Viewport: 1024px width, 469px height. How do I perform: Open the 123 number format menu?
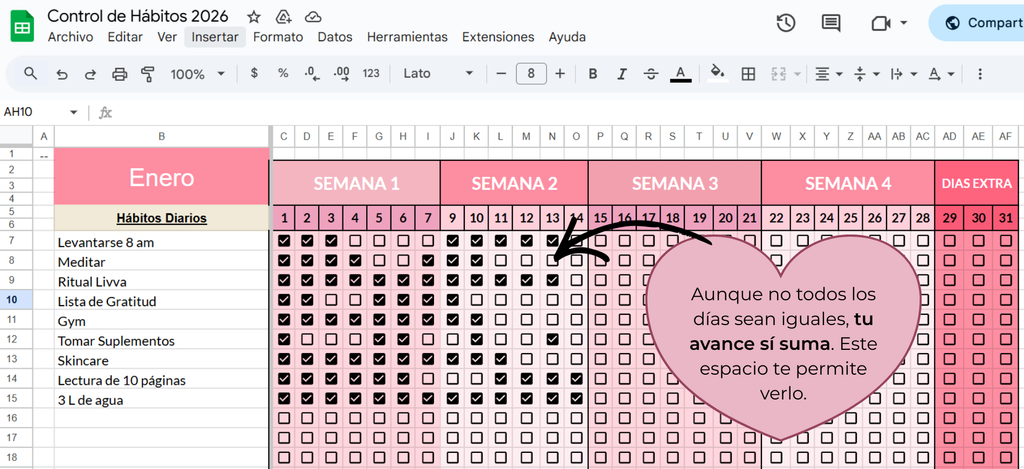pos(371,73)
